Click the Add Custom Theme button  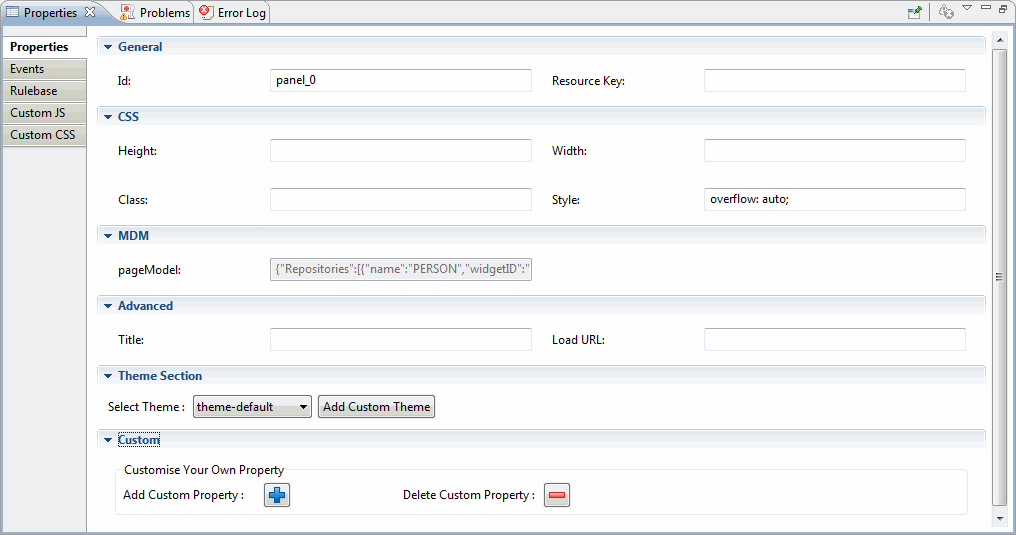(x=376, y=407)
